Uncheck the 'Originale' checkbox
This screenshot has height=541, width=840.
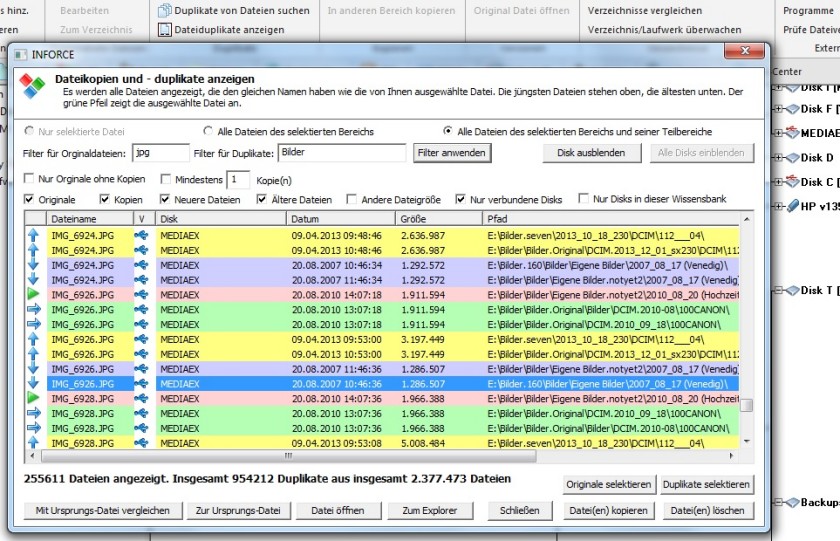coord(29,199)
